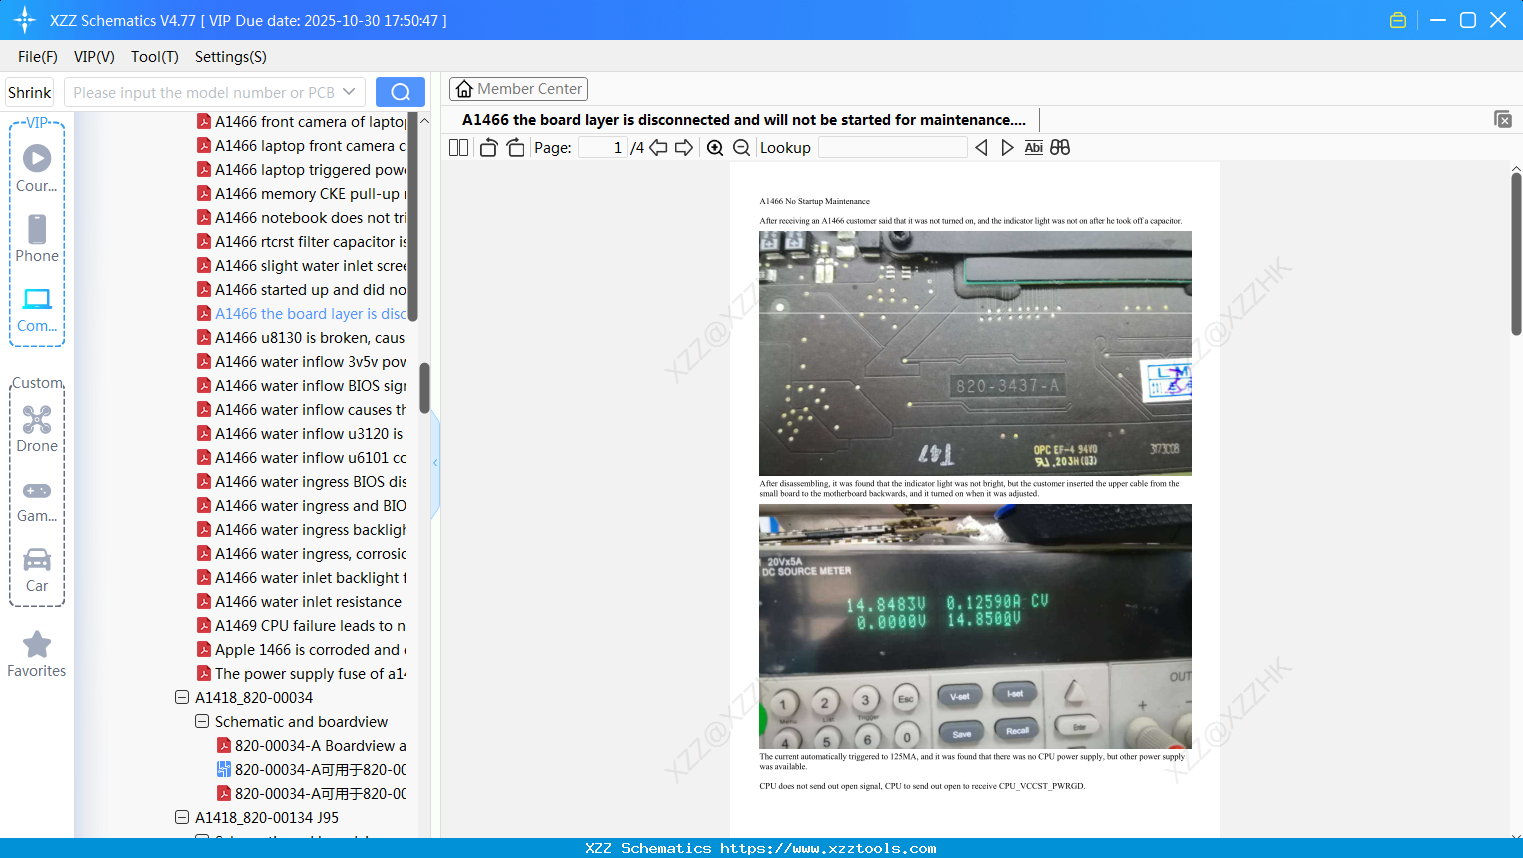Click the document vertical scrollbar thumb
Image resolution: width=1523 pixels, height=858 pixels.
pos(1516,254)
